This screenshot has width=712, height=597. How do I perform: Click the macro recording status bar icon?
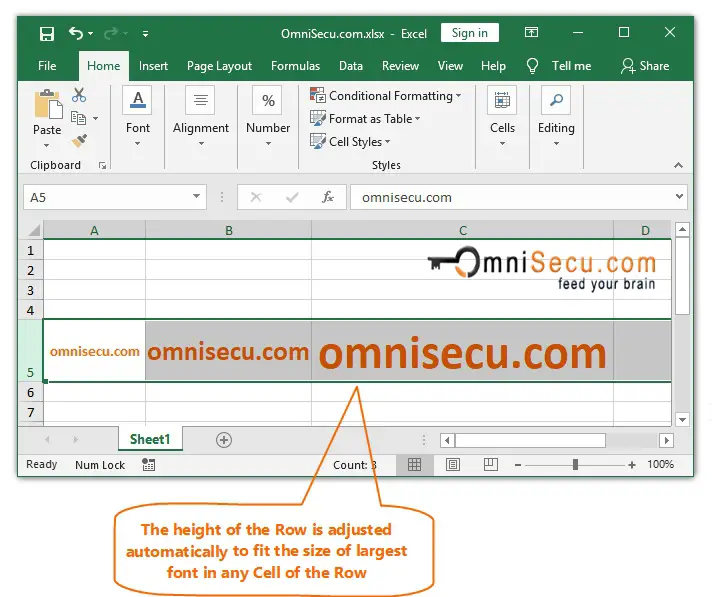pos(148,464)
